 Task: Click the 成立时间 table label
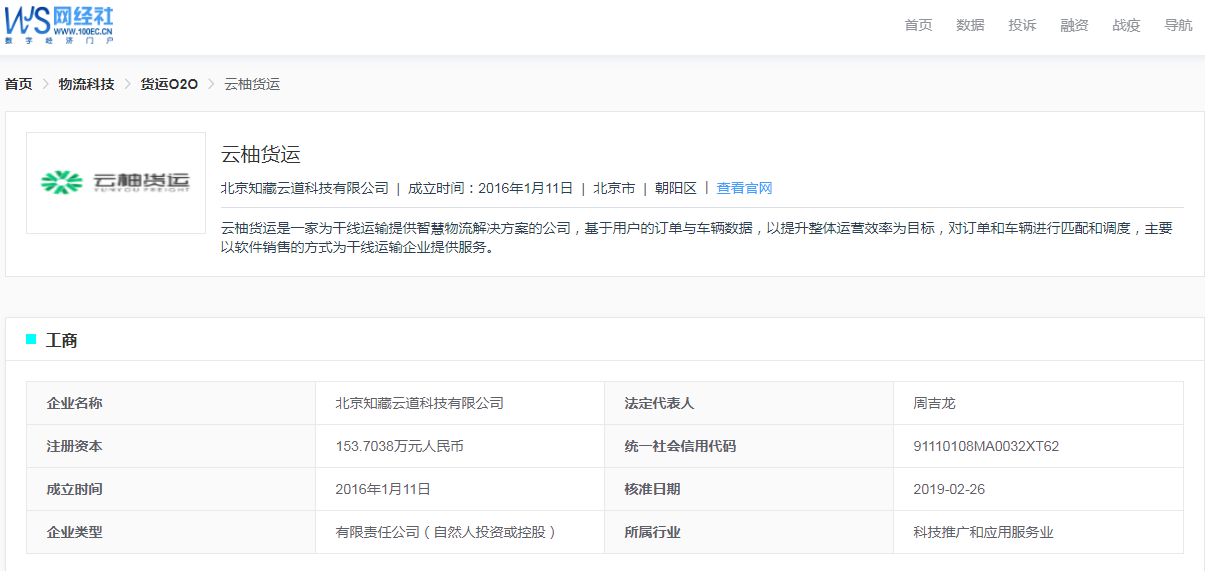[x=75, y=489]
